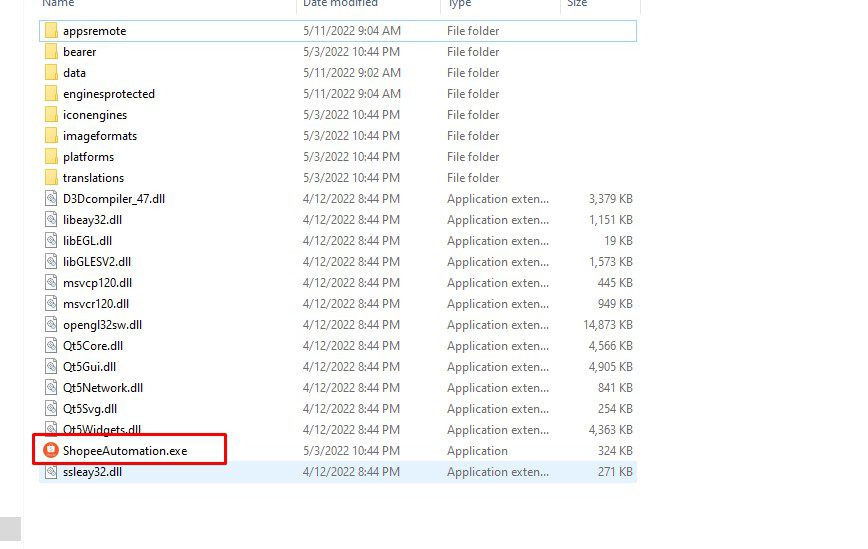Select the translations folder name
The height and width of the screenshot is (549, 868).
[x=94, y=178]
